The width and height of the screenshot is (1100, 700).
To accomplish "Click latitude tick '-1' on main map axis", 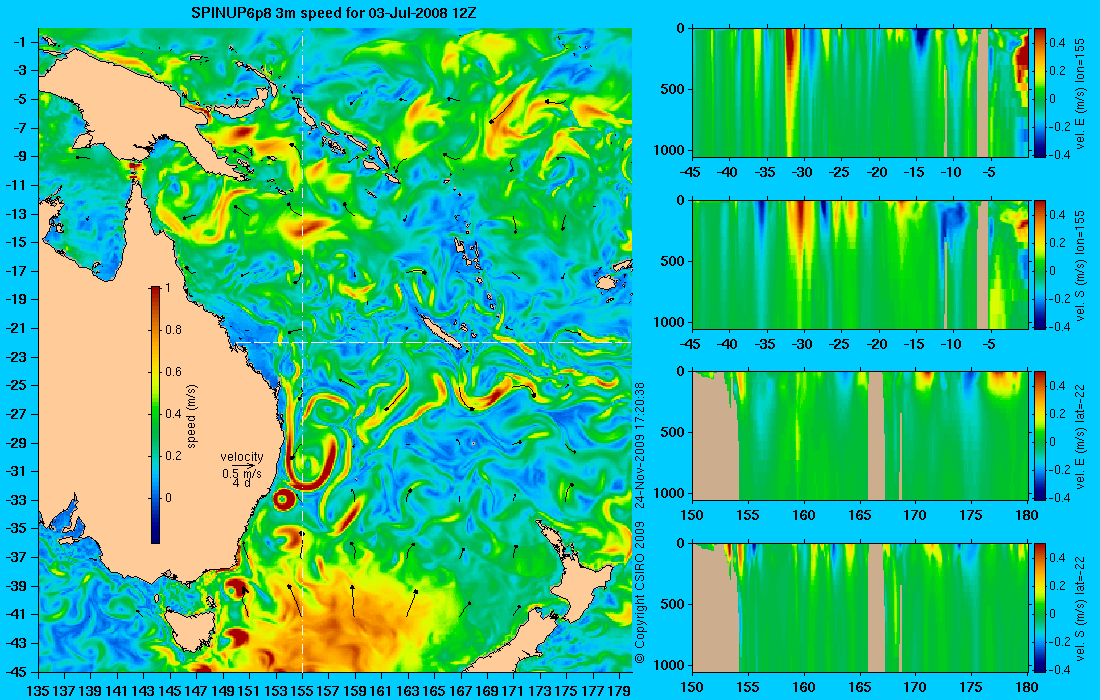I will [20, 43].
